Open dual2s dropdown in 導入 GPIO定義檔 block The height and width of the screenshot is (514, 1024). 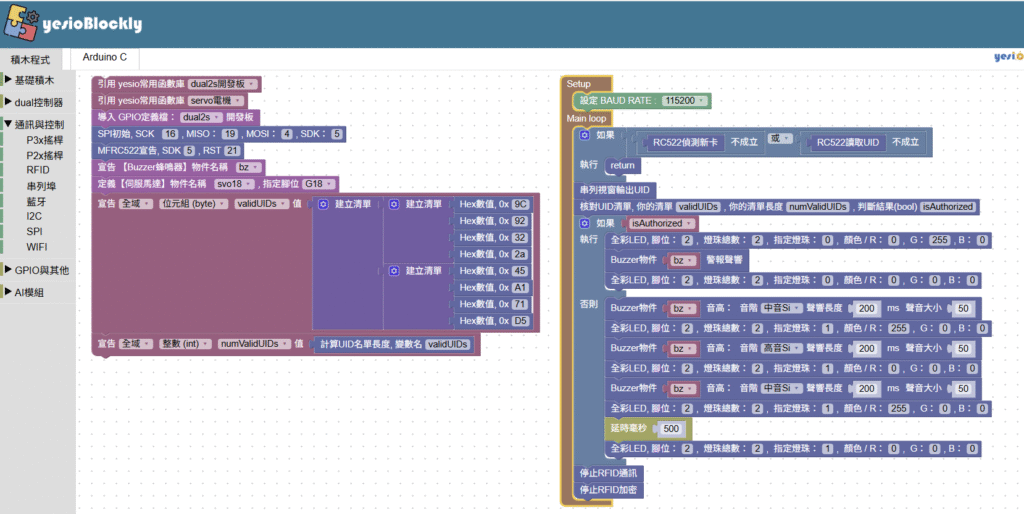(200, 118)
